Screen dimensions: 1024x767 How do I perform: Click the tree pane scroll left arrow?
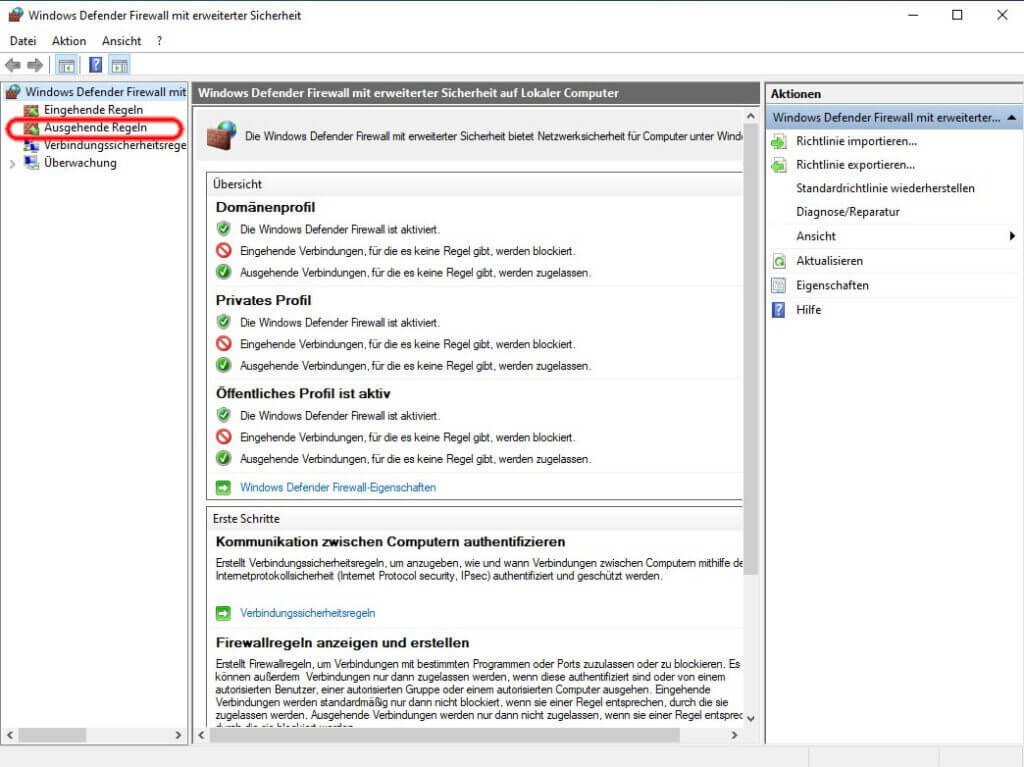click(x=10, y=735)
